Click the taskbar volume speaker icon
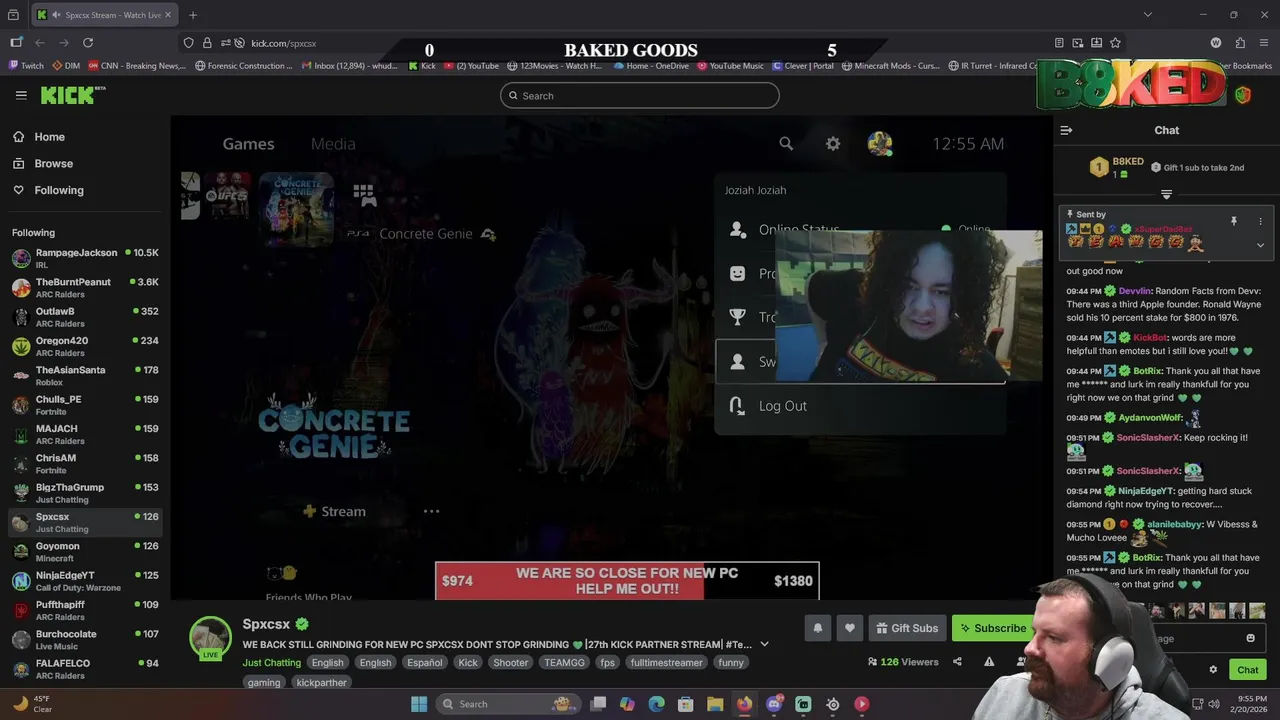1280x720 pixels. pyautogui.click(x=1214, y=704)
